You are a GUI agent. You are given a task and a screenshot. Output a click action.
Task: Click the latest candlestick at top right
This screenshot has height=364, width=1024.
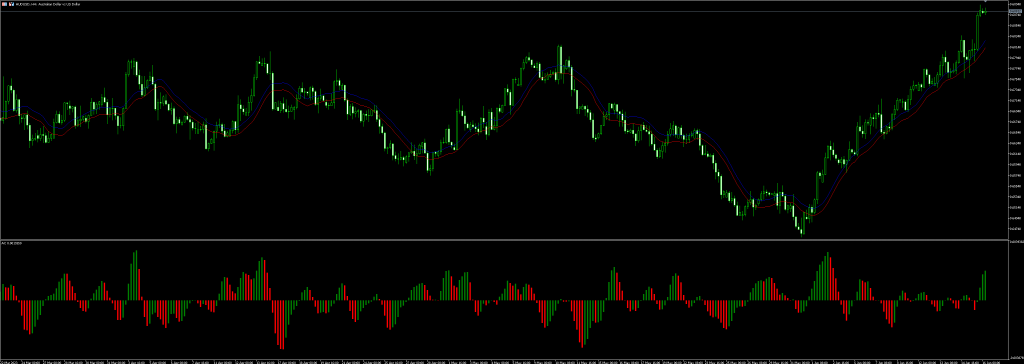coord(985,12)
